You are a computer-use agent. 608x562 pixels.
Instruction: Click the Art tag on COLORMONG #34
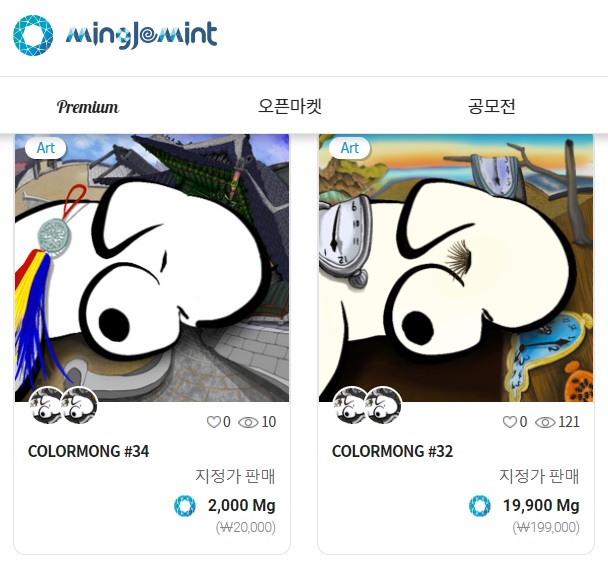click(45, 148)
